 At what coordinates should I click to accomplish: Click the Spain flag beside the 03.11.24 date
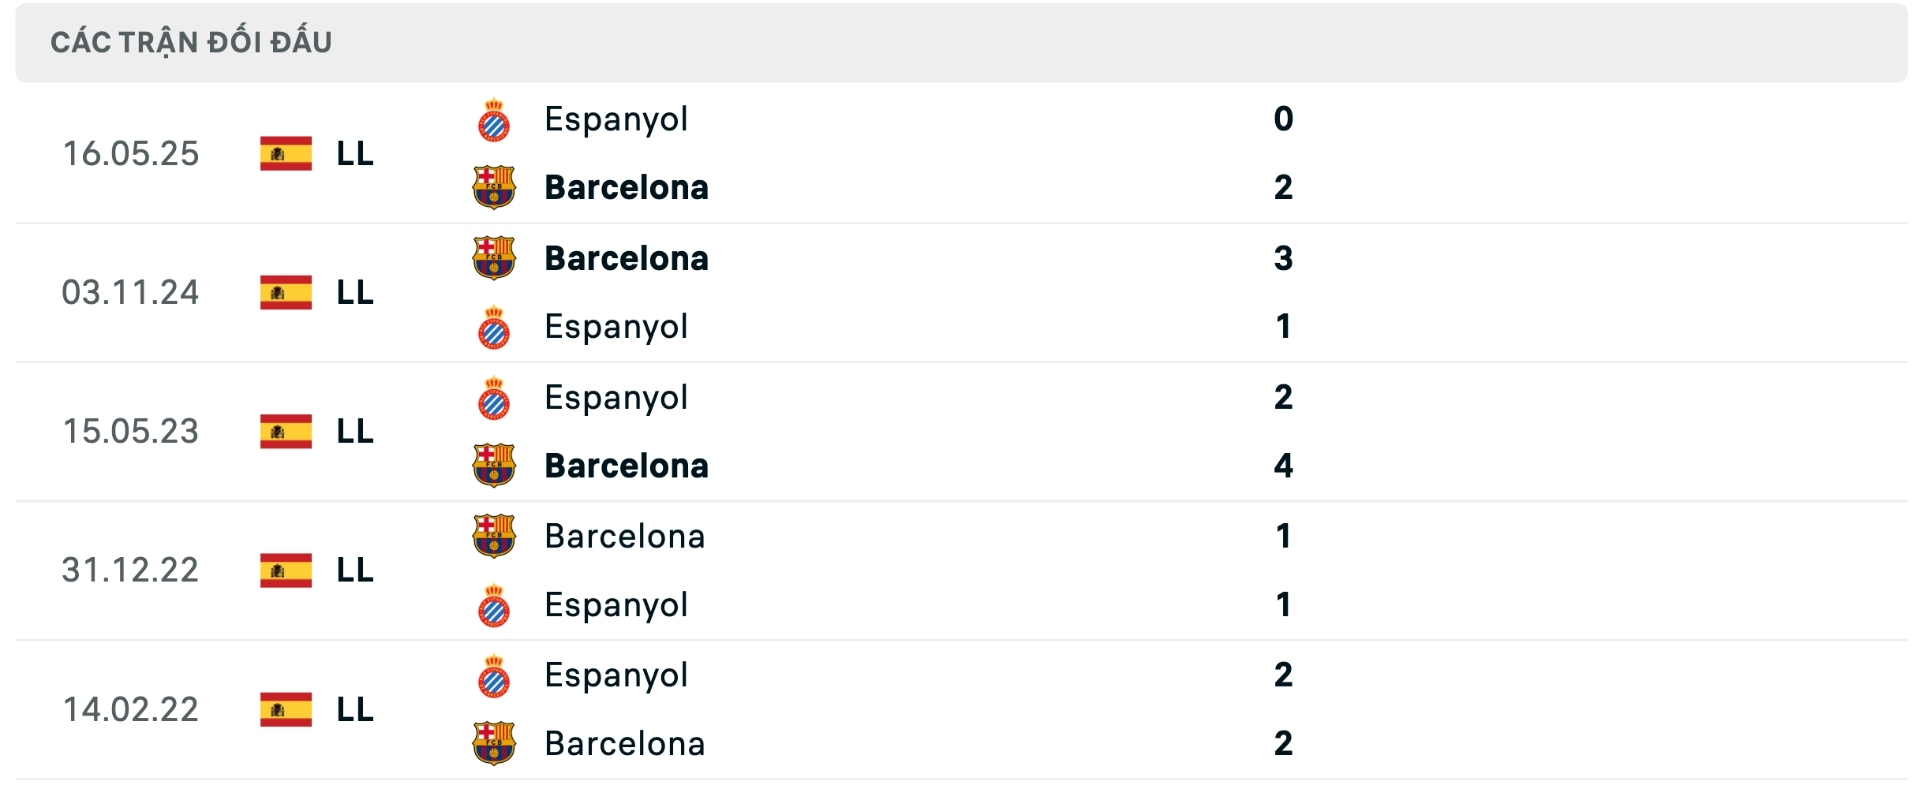click(x=285, y=292)
